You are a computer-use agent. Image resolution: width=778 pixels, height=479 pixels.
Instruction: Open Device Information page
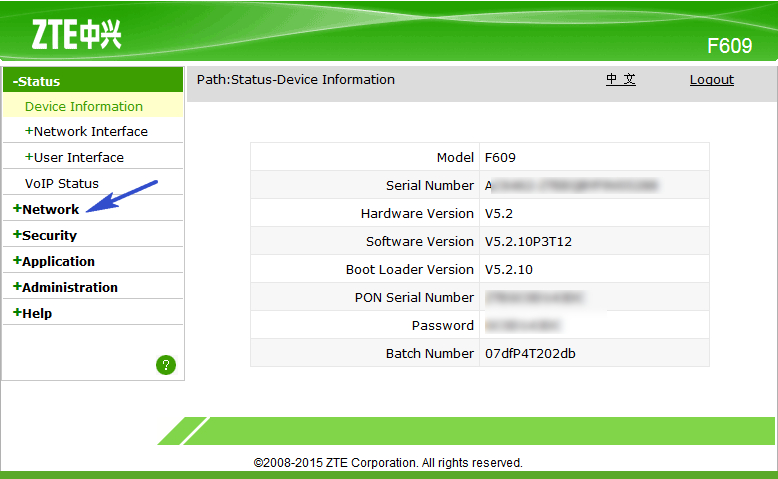click(83, 106)
